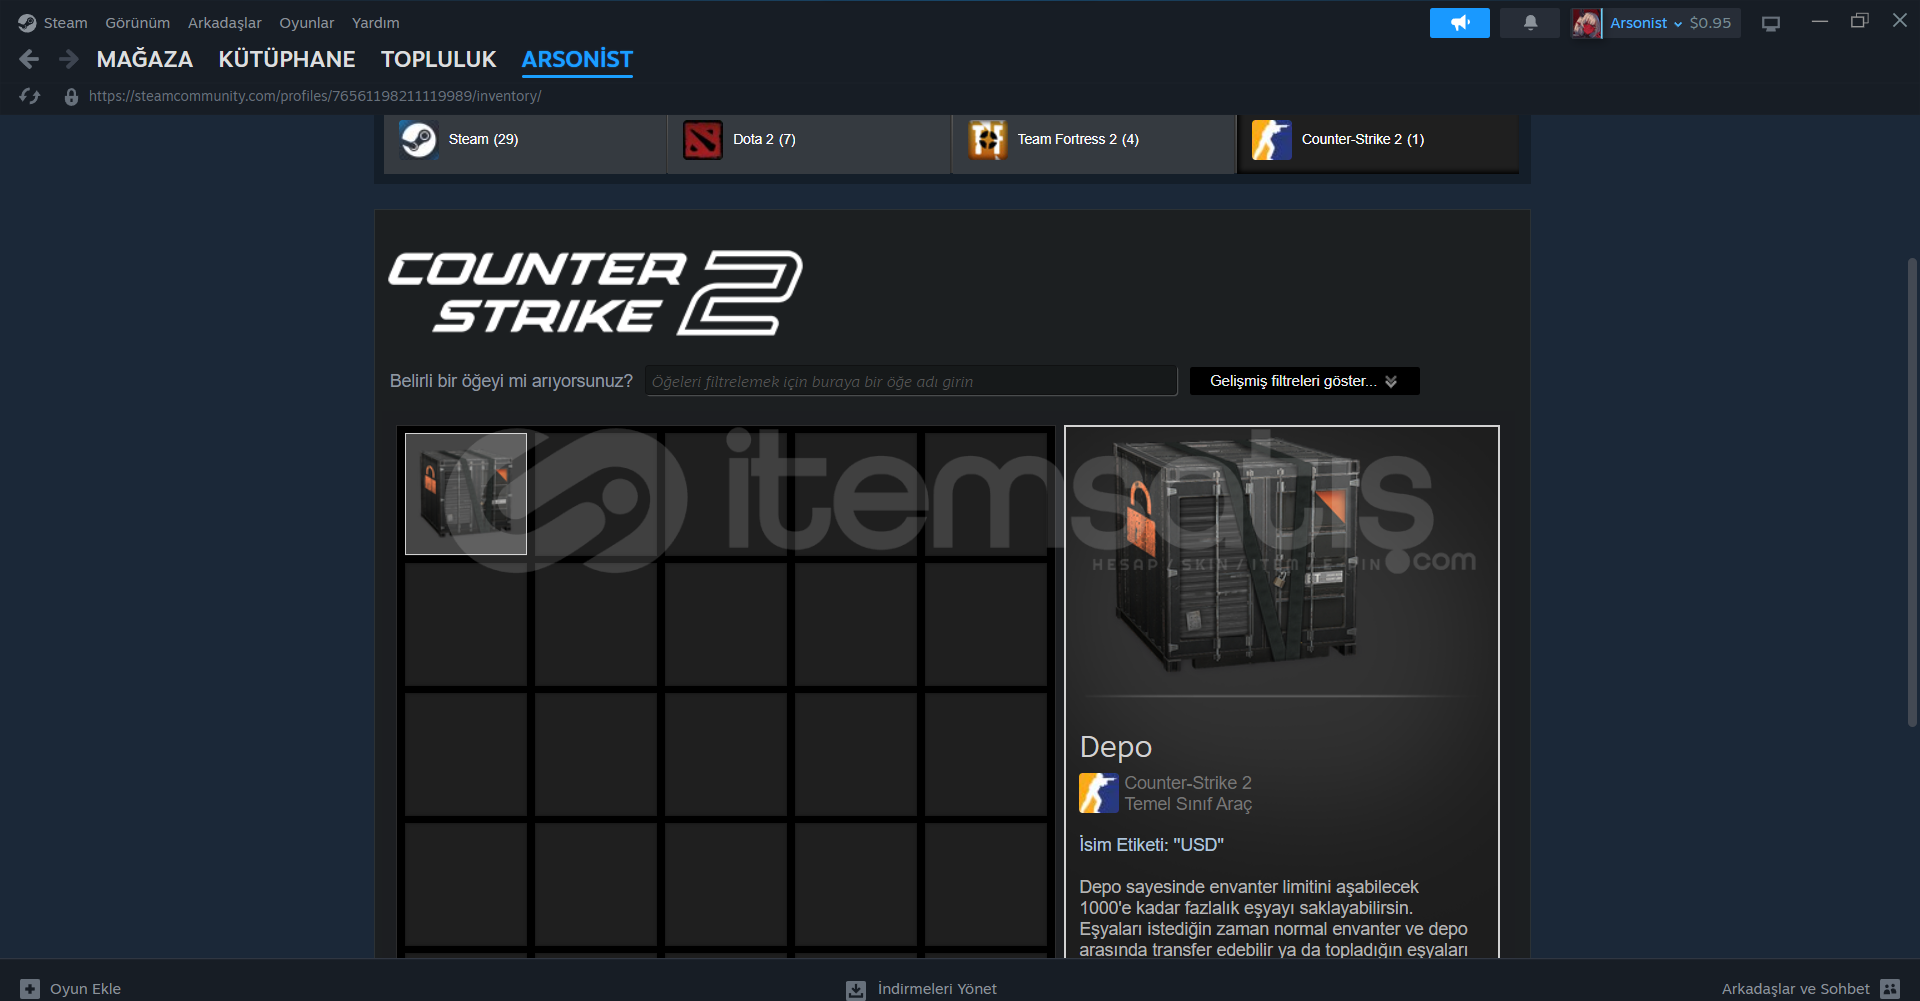The image size is (1920, 1001).
Task: Expand the Arsonist account dropdown
Action: click(x=1645, y=23)
